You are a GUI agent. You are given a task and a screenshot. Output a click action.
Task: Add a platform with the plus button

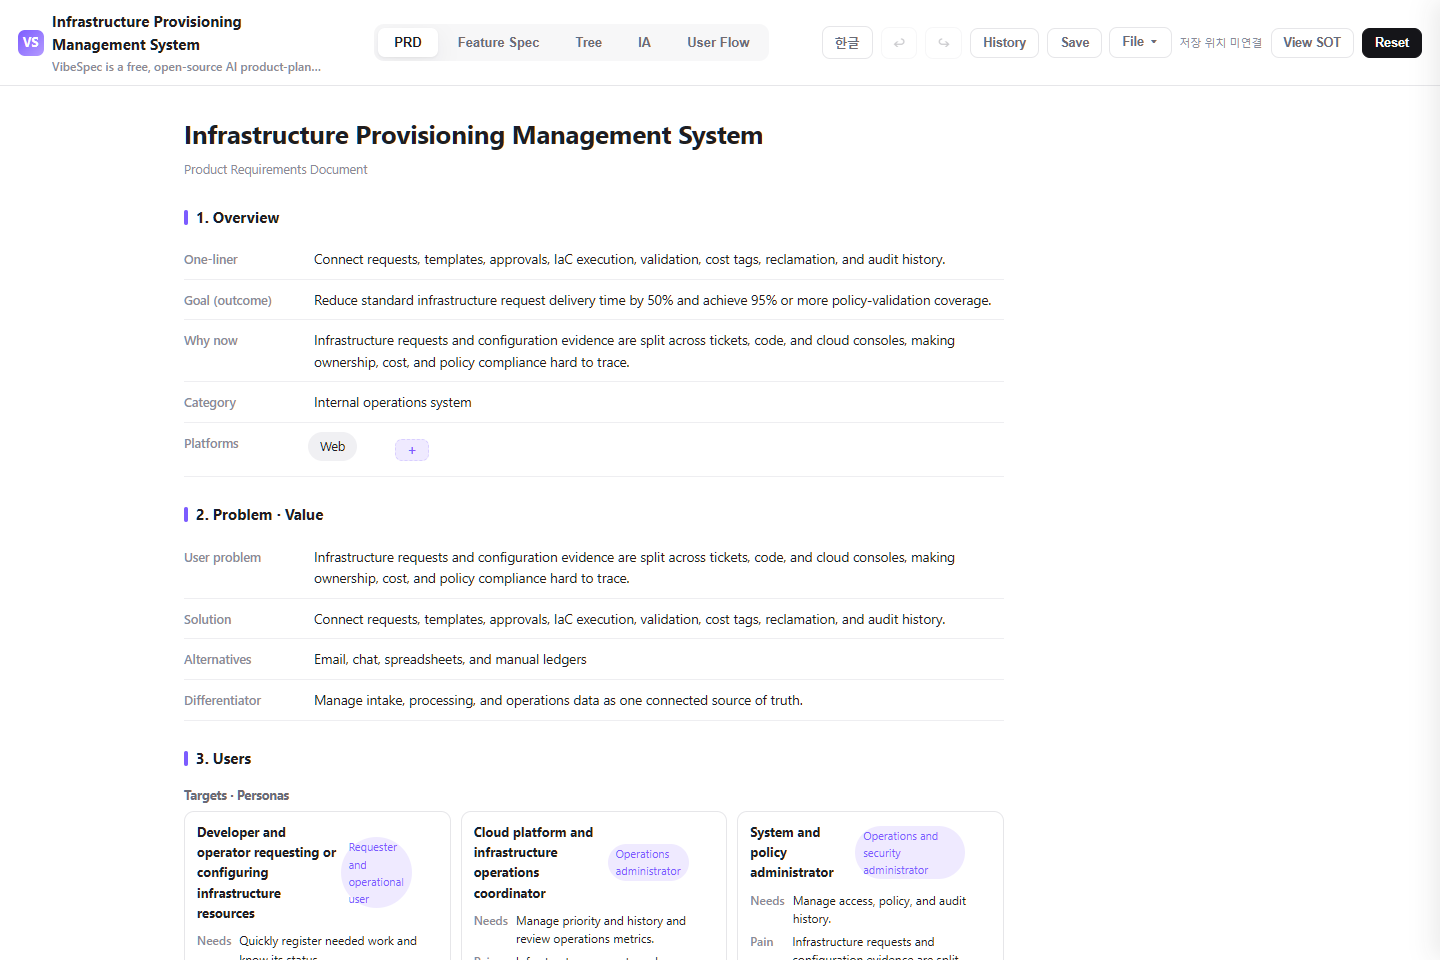point(412,450)
